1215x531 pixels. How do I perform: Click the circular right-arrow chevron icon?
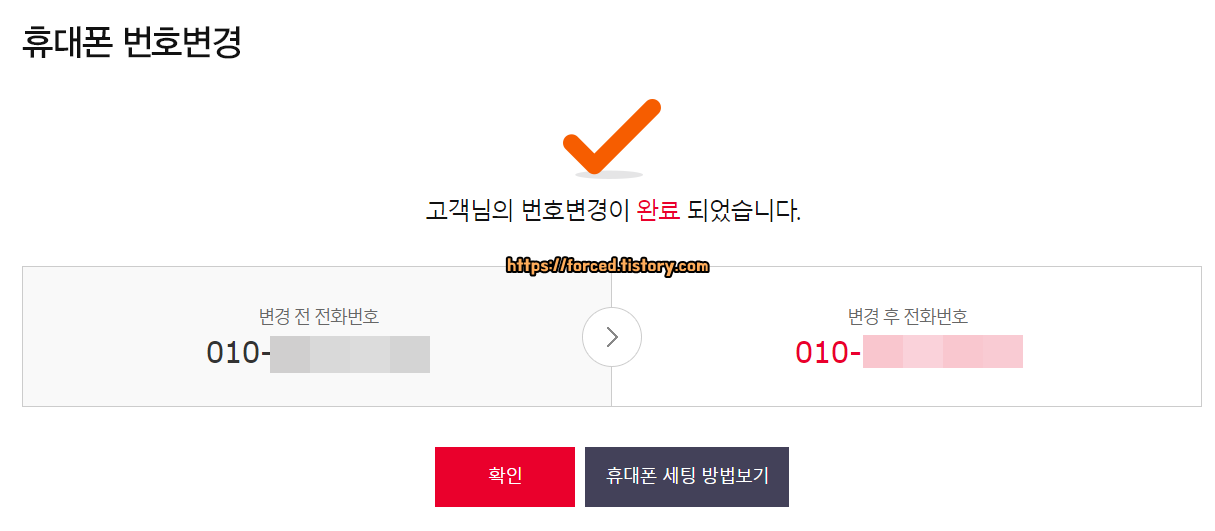[x=612, y=337]
